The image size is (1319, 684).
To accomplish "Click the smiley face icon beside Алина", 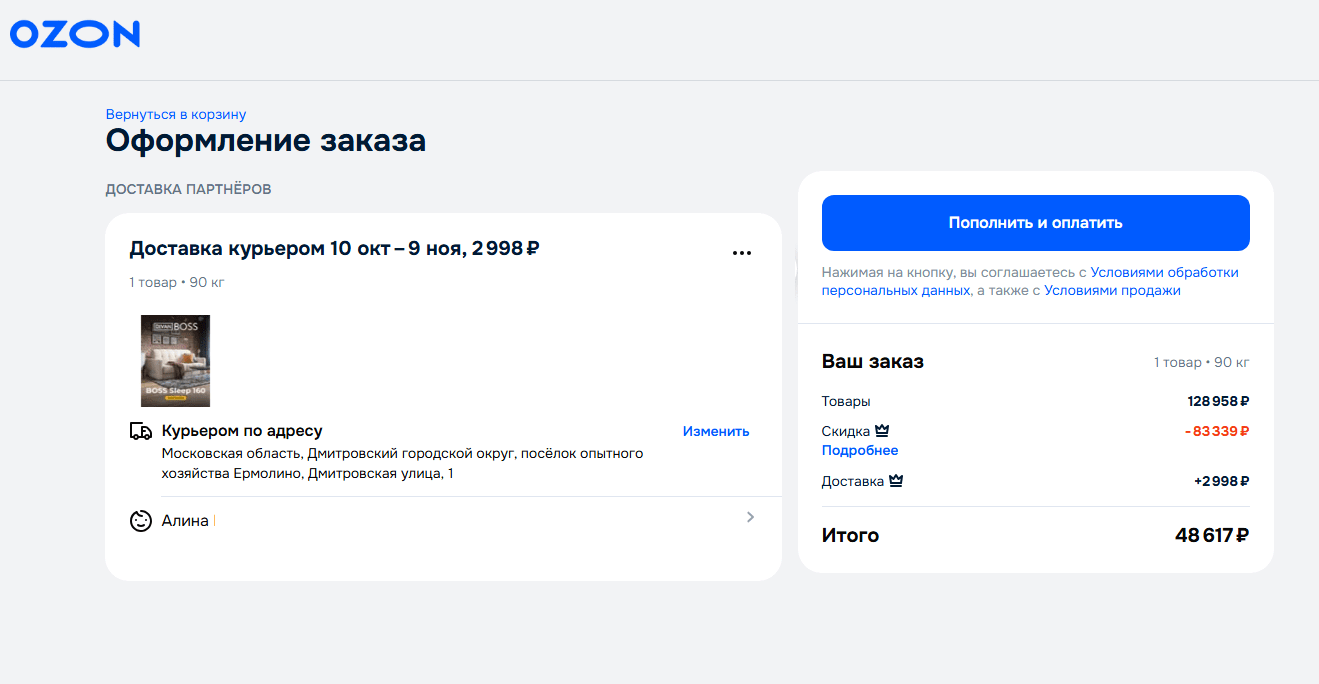I will pos(140,519).
